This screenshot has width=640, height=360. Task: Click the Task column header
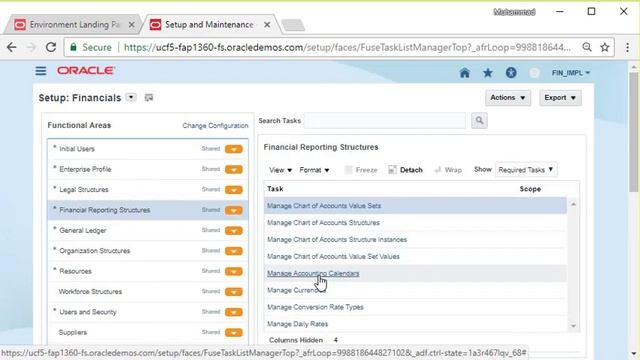(x=275, y=189)
